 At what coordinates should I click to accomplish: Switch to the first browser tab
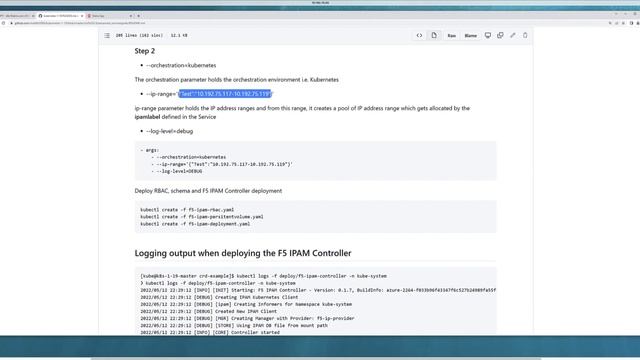[x=16, y=16]
